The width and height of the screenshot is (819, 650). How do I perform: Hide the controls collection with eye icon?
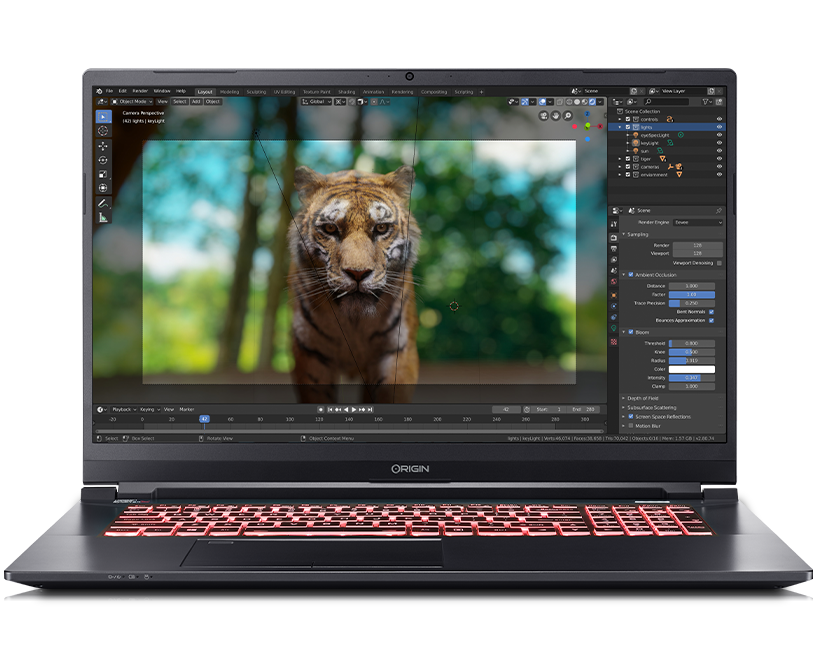pyautogui.click(x=719, y=119)
